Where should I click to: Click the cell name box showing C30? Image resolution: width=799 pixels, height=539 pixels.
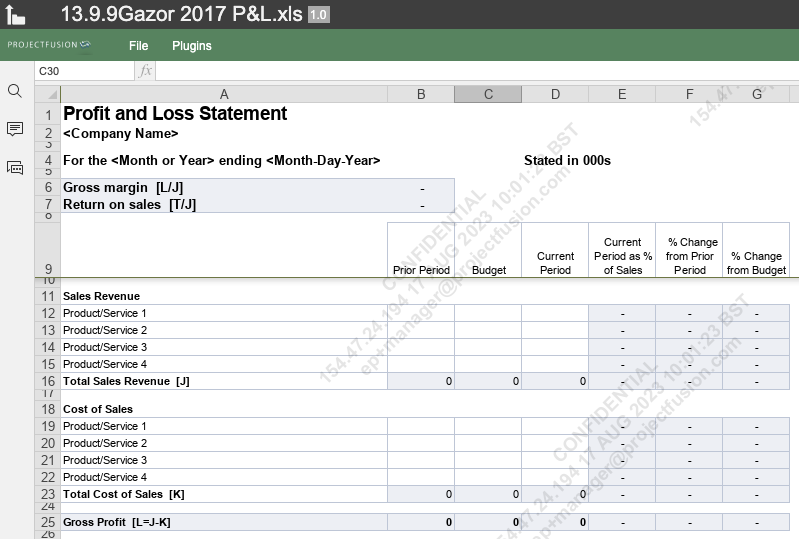(84, 71)
